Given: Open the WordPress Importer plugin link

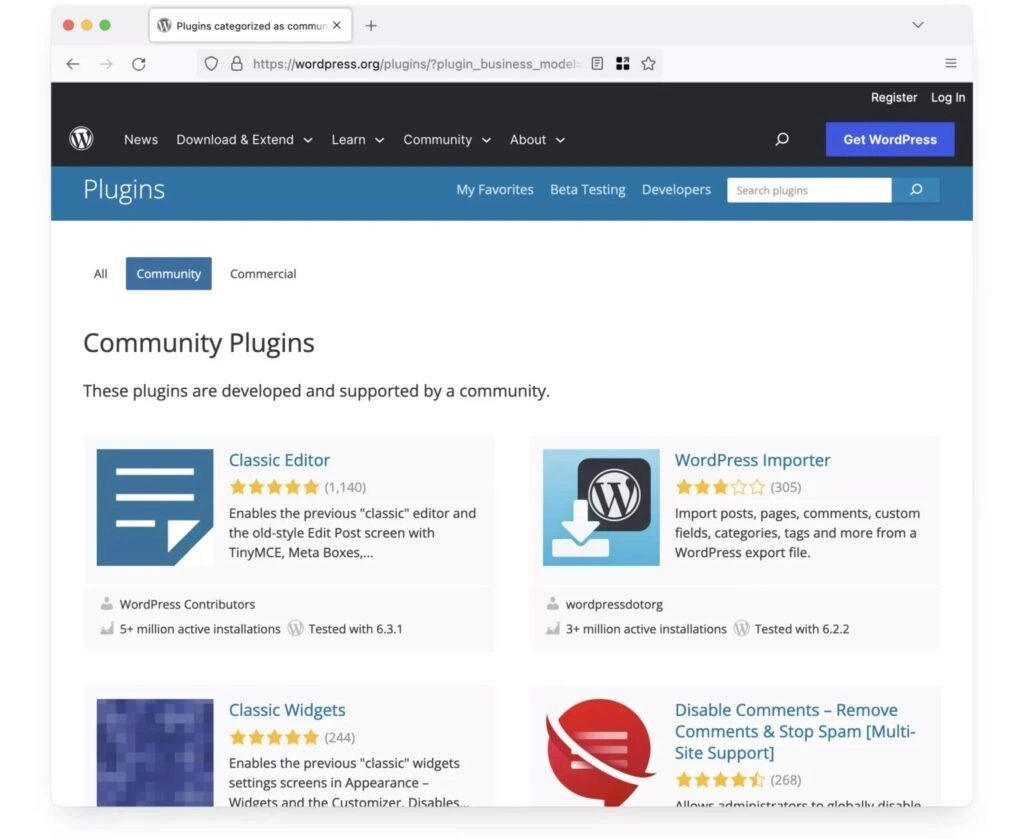Looking at the screenshot, I should 752,460.
